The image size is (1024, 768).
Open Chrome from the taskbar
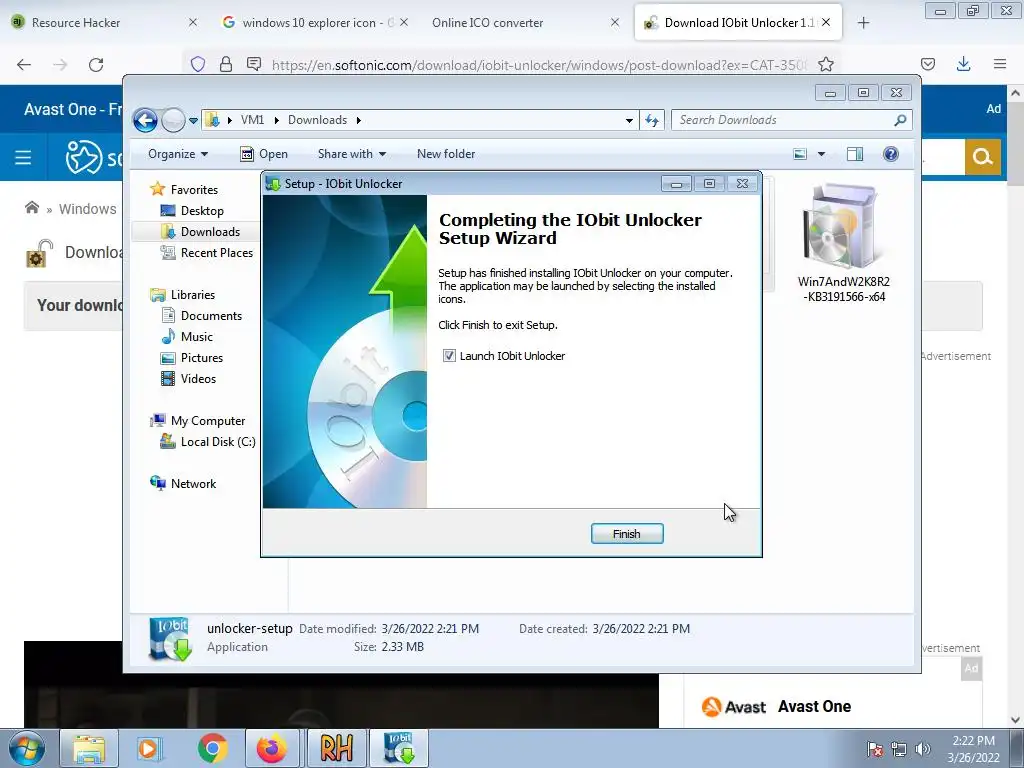(212, 748)
